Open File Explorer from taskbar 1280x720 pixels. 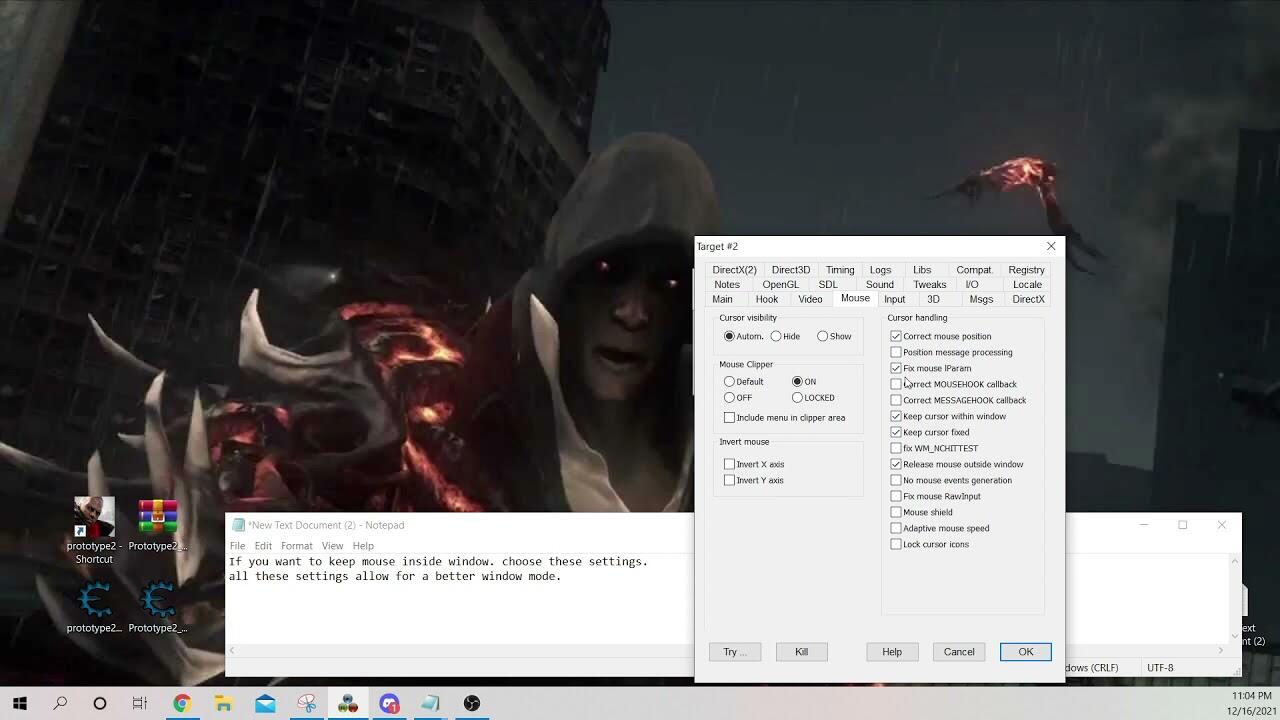[x=223, y=704]
